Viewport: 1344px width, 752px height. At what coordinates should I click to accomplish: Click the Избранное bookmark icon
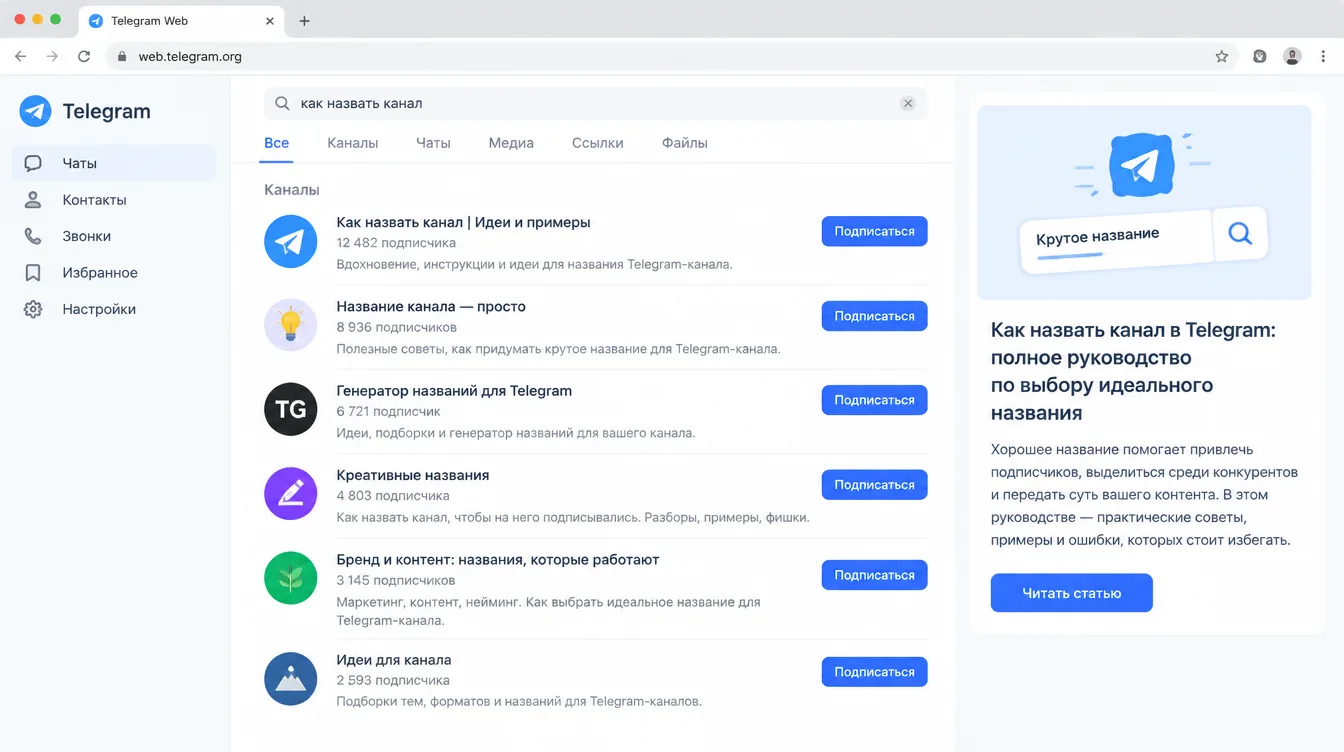(x=33, y=273)
